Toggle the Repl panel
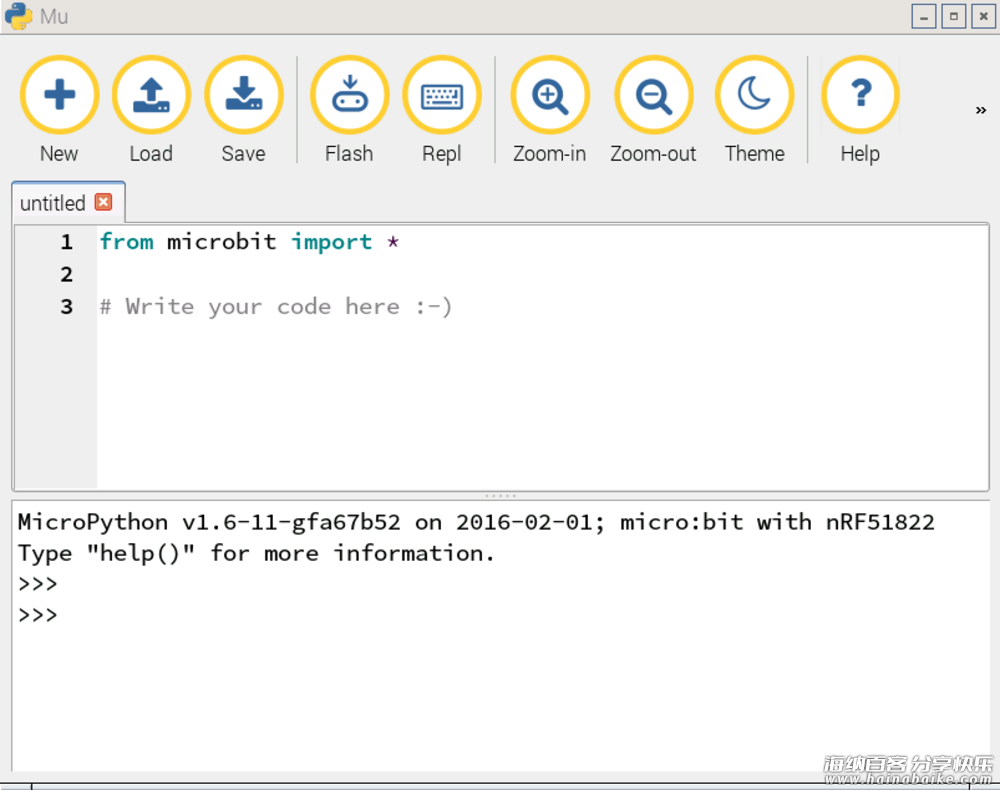Viewport: 1000px width, 790px height. pos(442,110)
